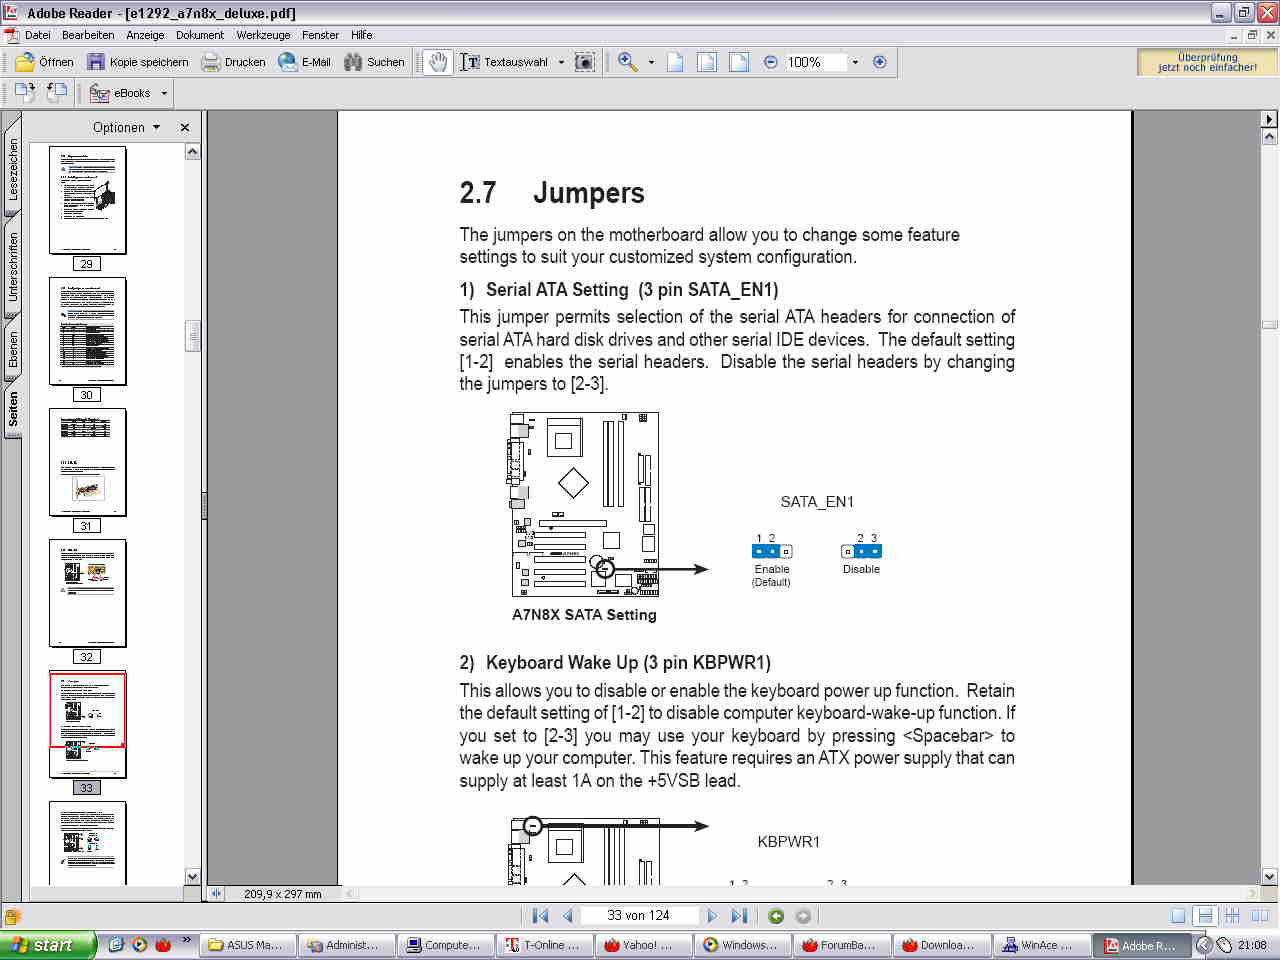The height and width of the screenshot is (960, 1280).
Task: Open the Werkzeuge menu
Action: (263, 35)
